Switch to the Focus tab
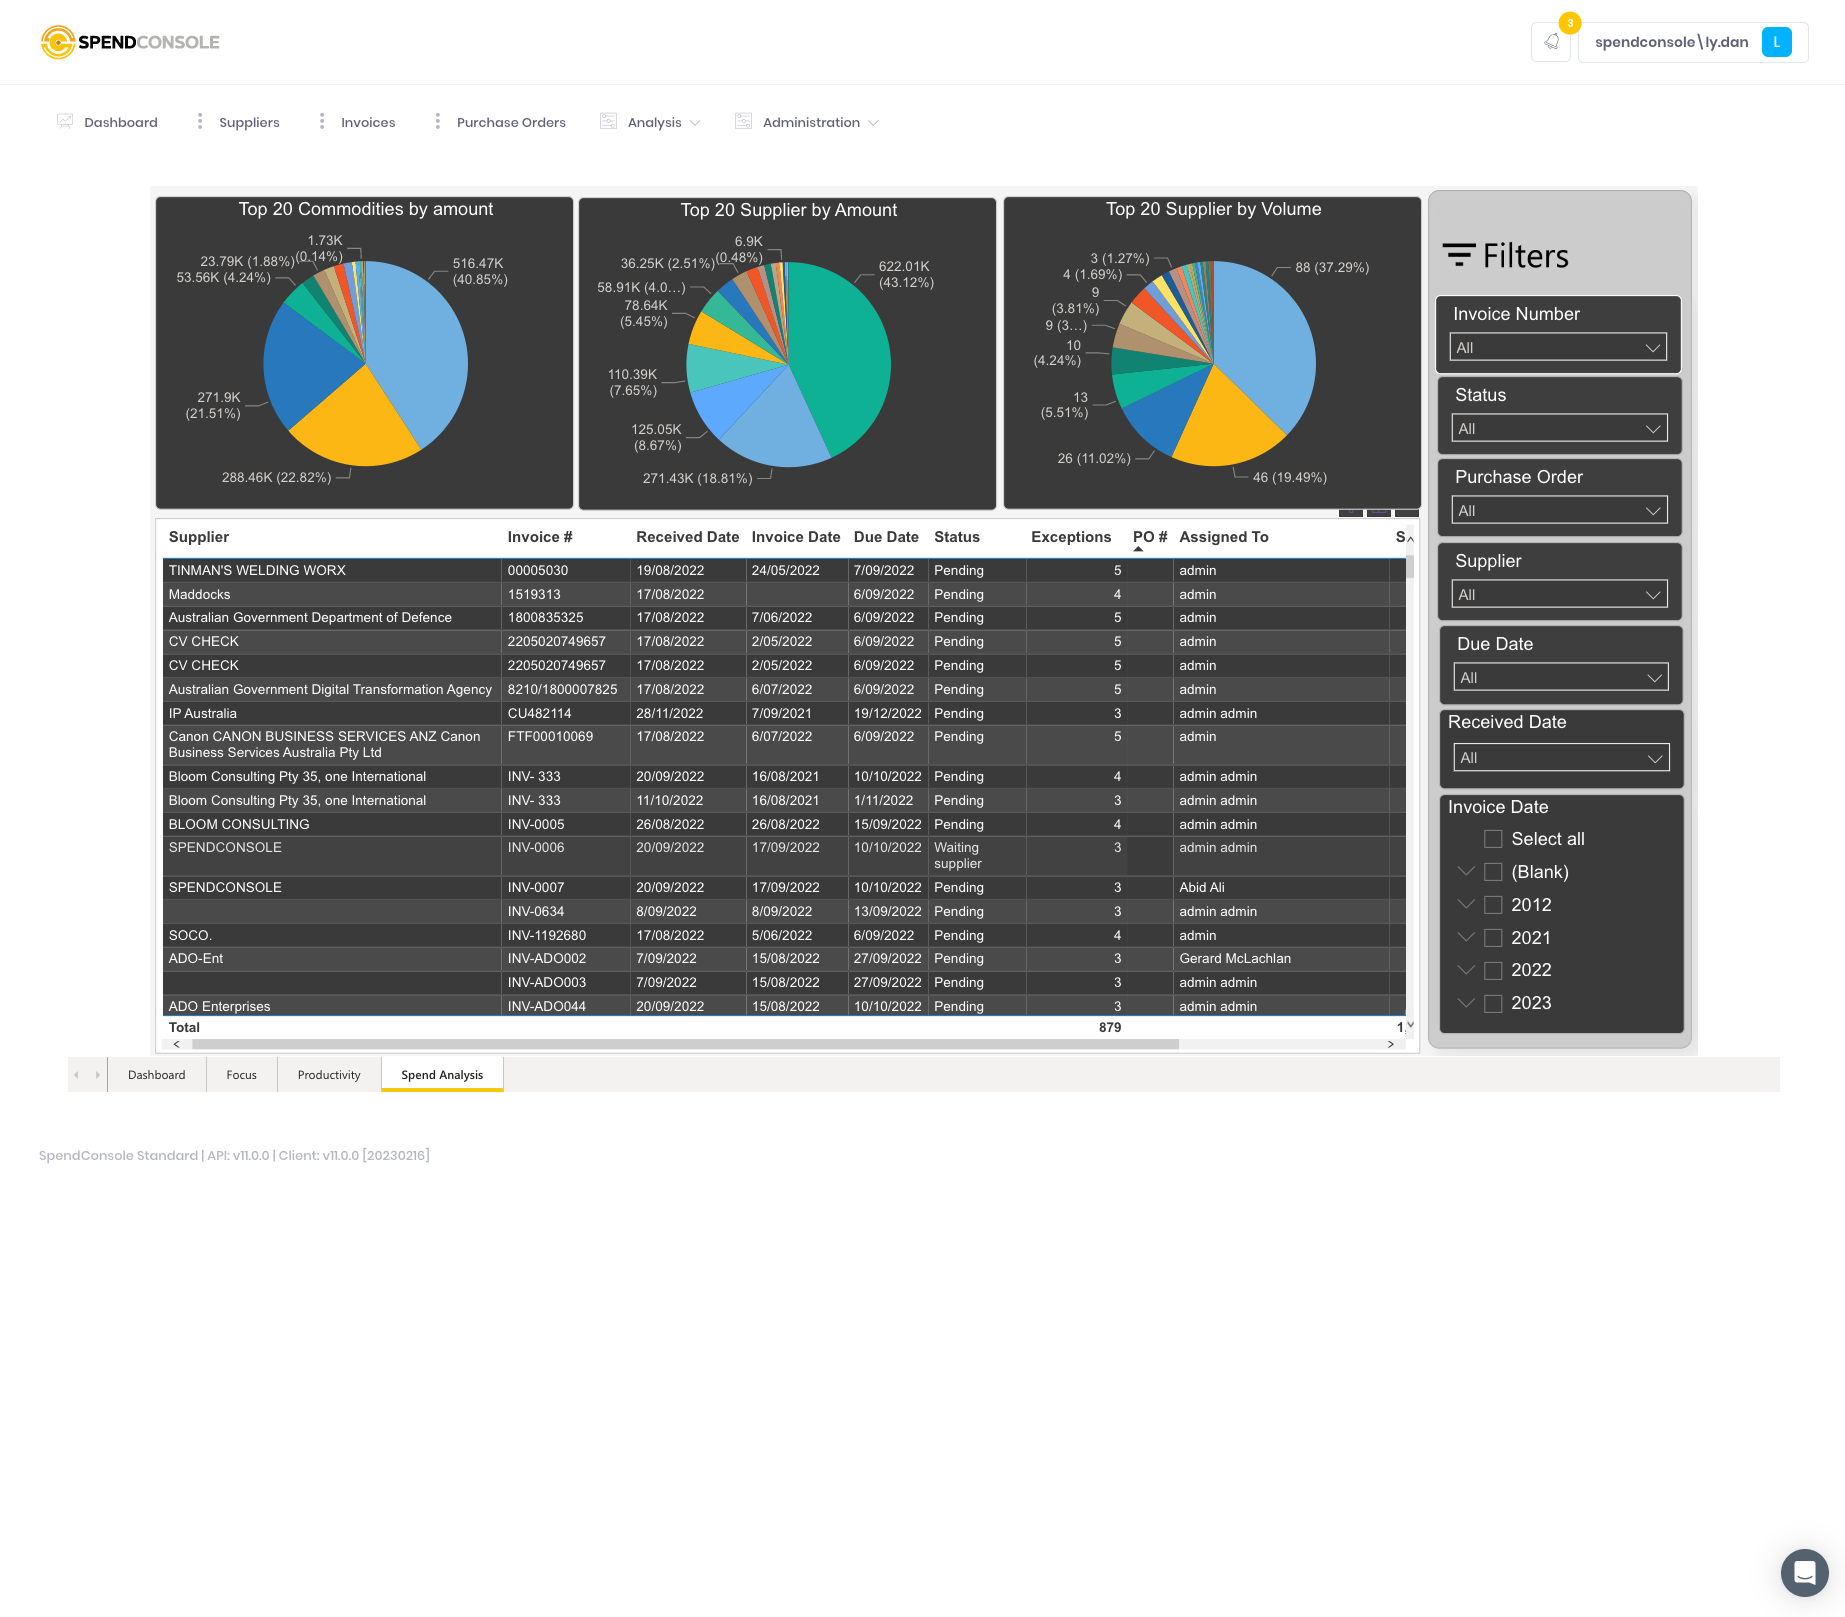 [241, 1074]
